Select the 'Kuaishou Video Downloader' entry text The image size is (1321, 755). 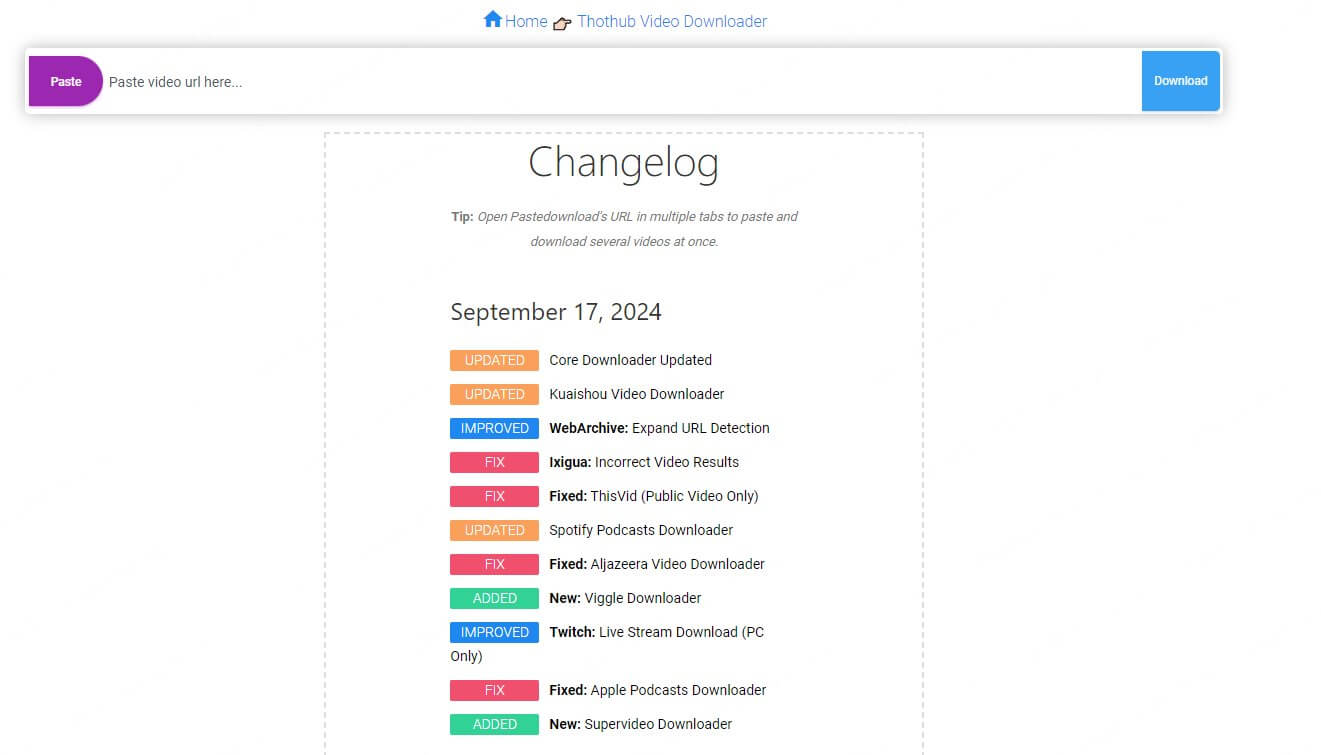click(637, 394)
